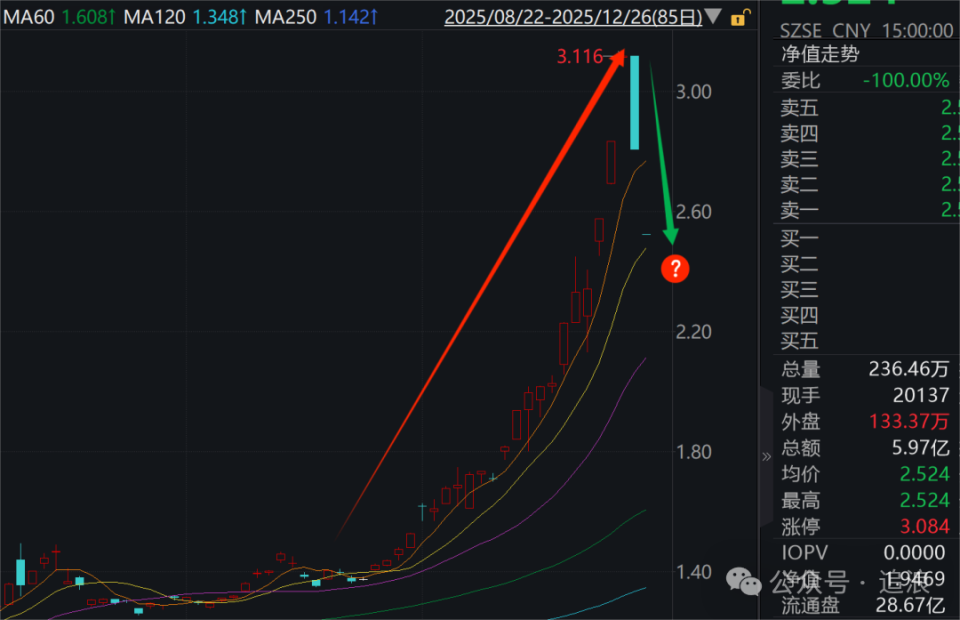Click the 均价 2.524 value
Screen dimensions: 960x620
point(924,474)
